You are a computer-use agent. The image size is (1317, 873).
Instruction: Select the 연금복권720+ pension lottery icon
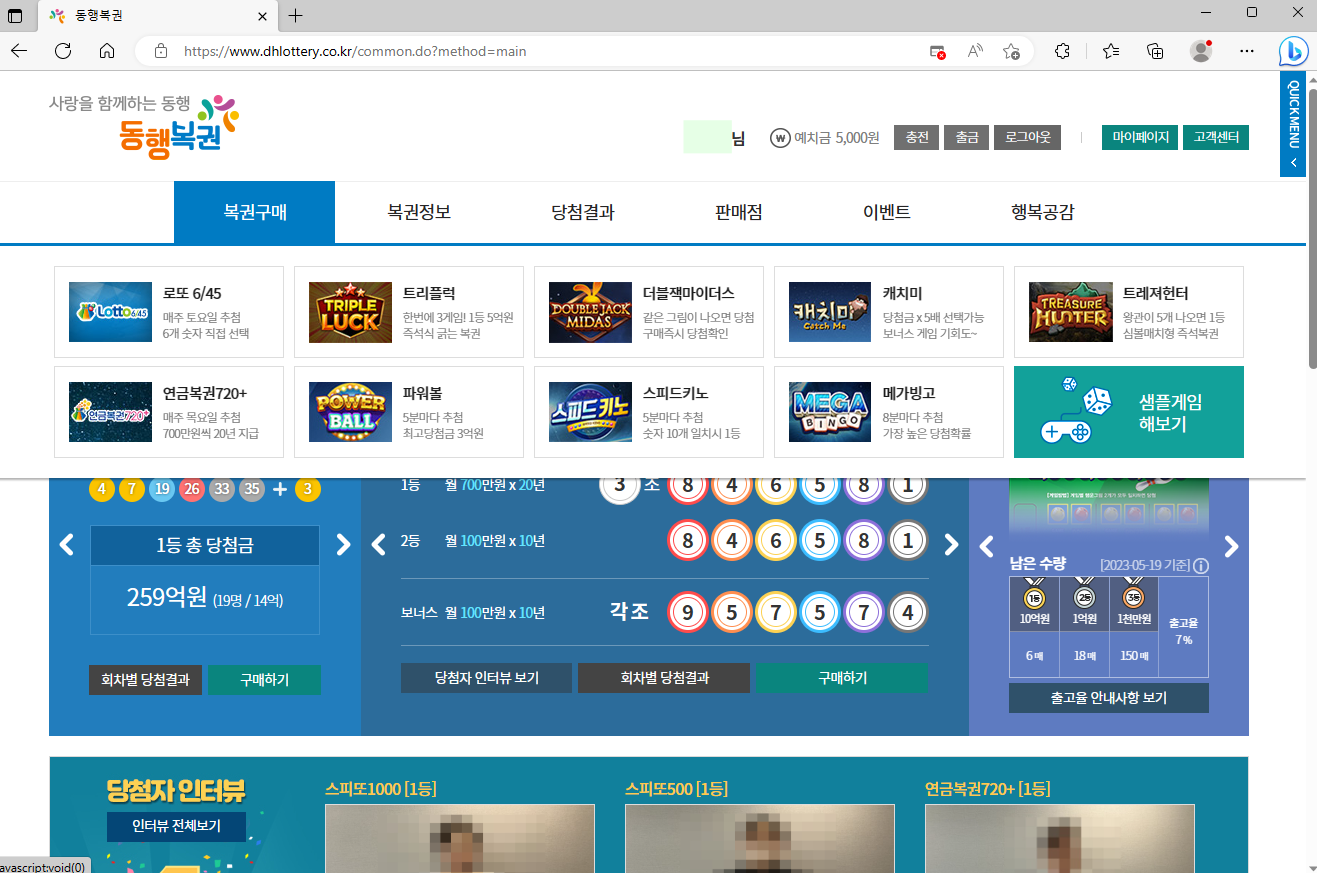[110, 412]
